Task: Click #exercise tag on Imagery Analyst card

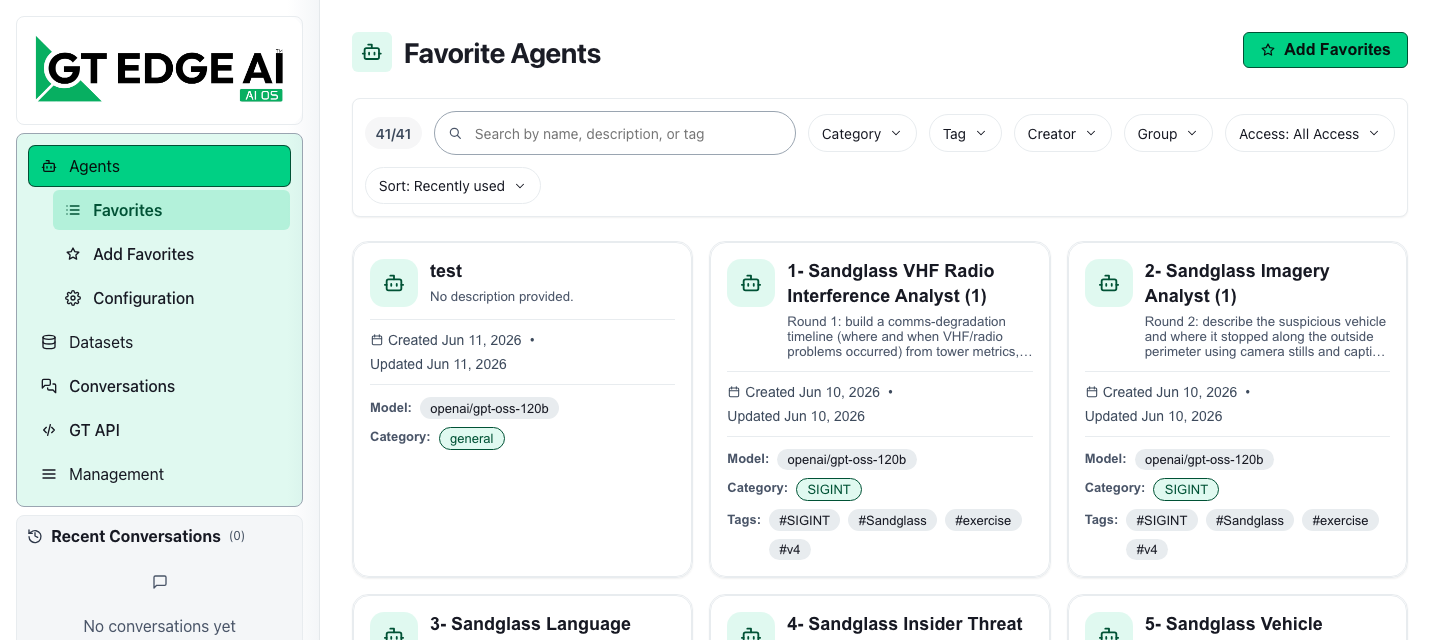Action: tap(1341, 520)
